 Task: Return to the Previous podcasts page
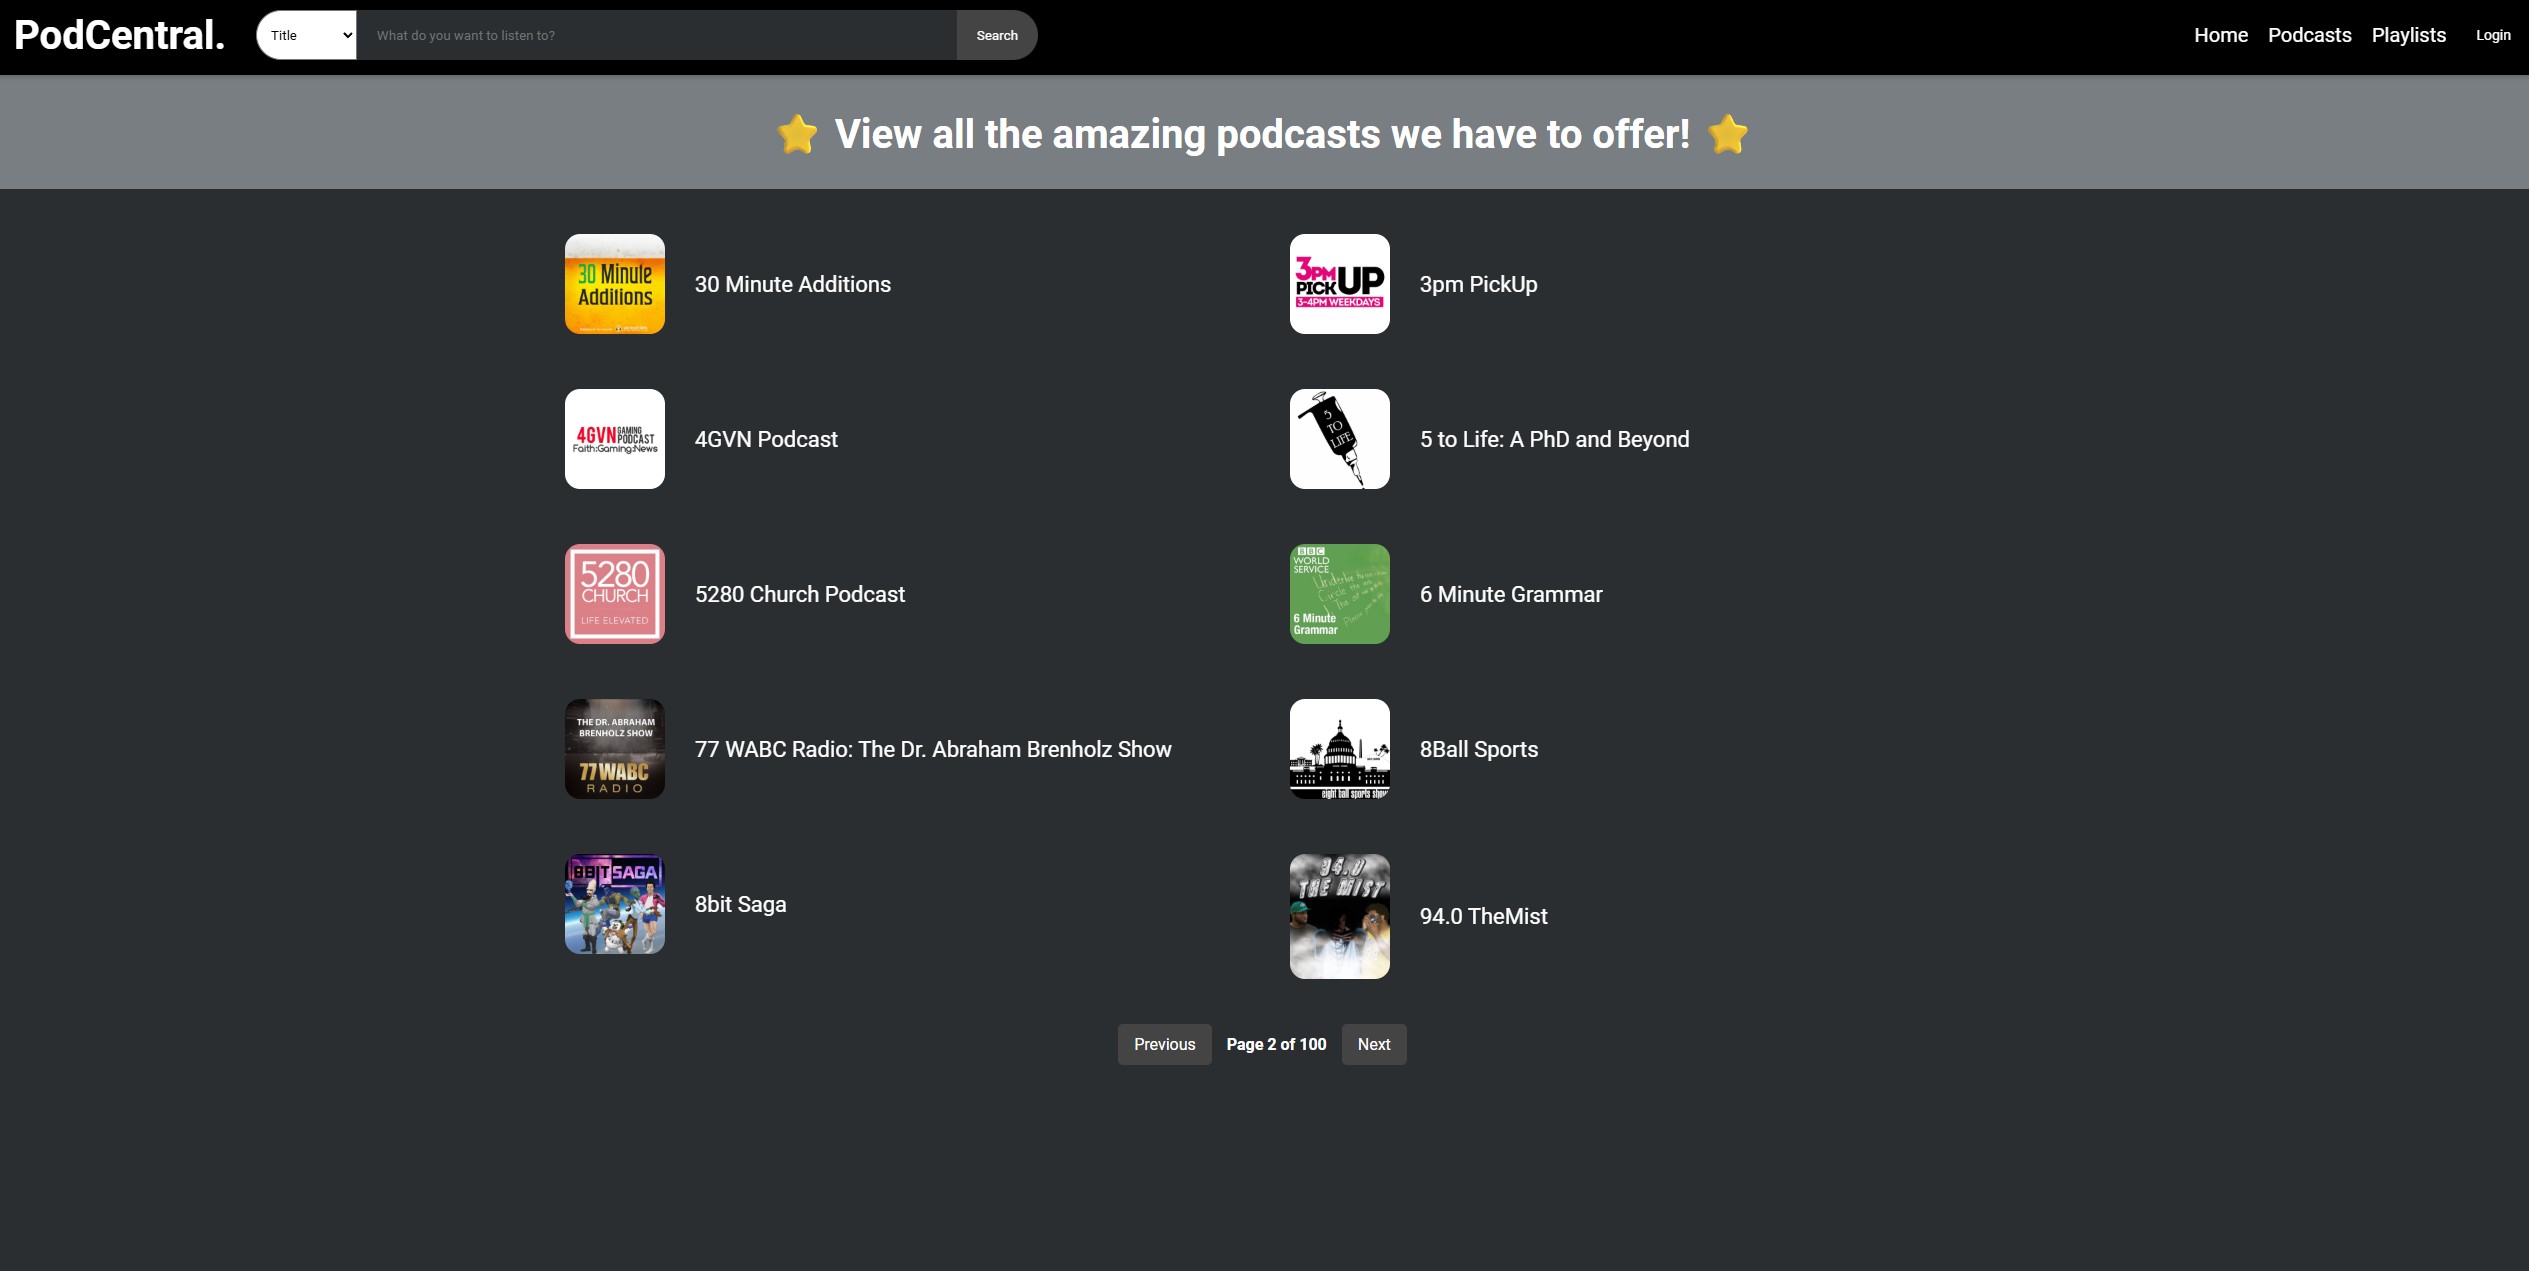tap(1164, 1044)
